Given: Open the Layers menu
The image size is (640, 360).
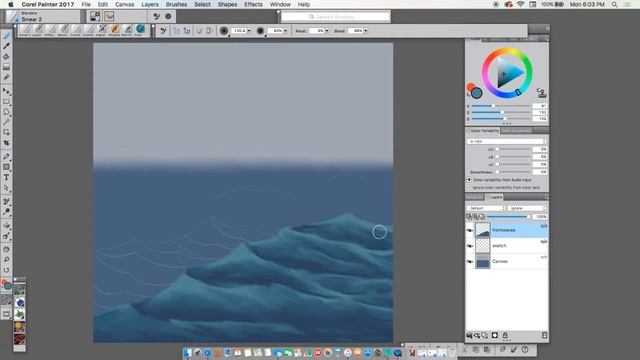Looking at the screenshot, I should pos(150,4).
